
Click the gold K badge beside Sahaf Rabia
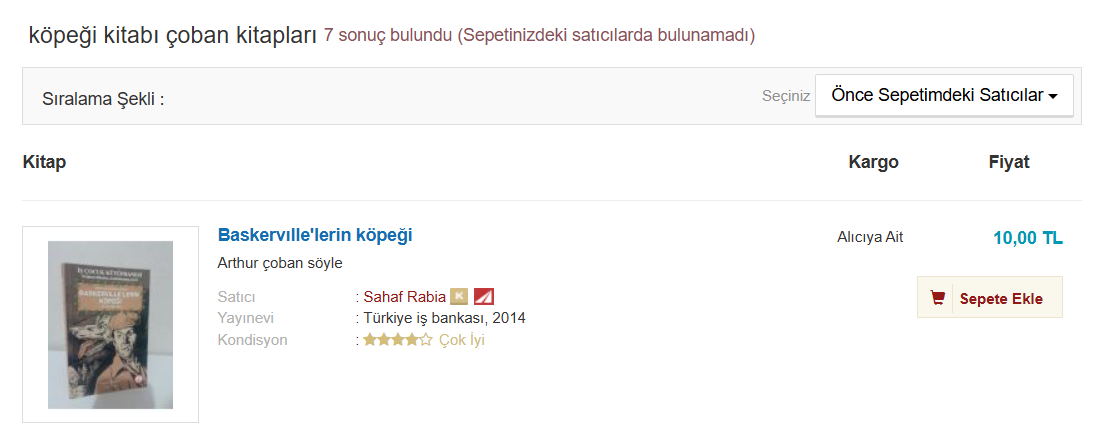459,296
